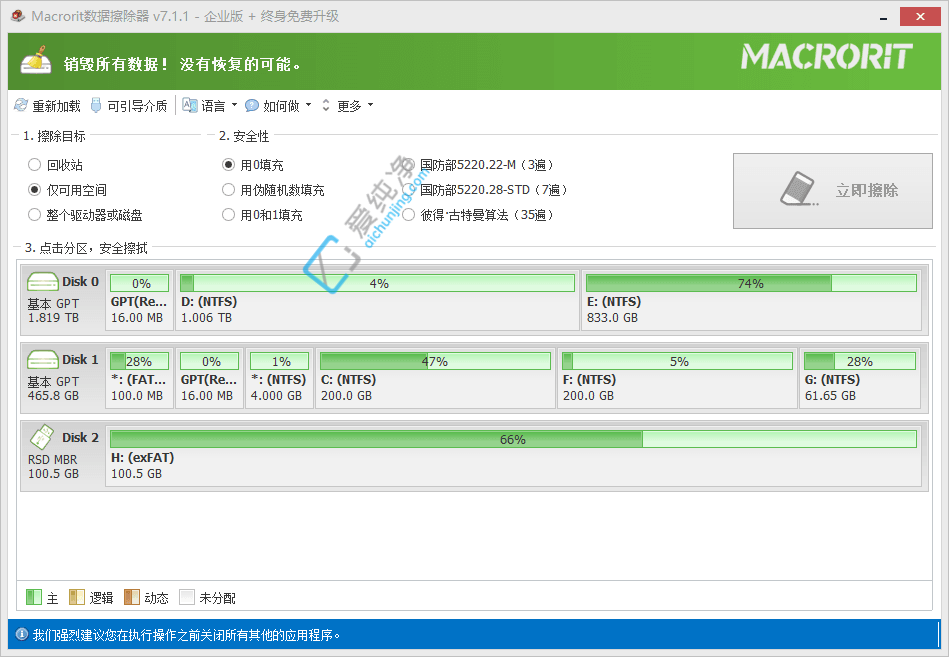Viewport: 949px width, 657px height.
Task: Click 可引导介质 toolbar label
Action: coord(137,106)
